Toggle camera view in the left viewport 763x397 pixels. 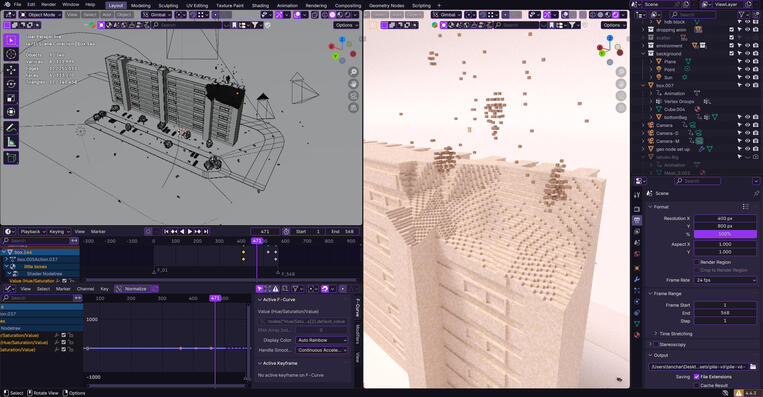coord(354,95)
